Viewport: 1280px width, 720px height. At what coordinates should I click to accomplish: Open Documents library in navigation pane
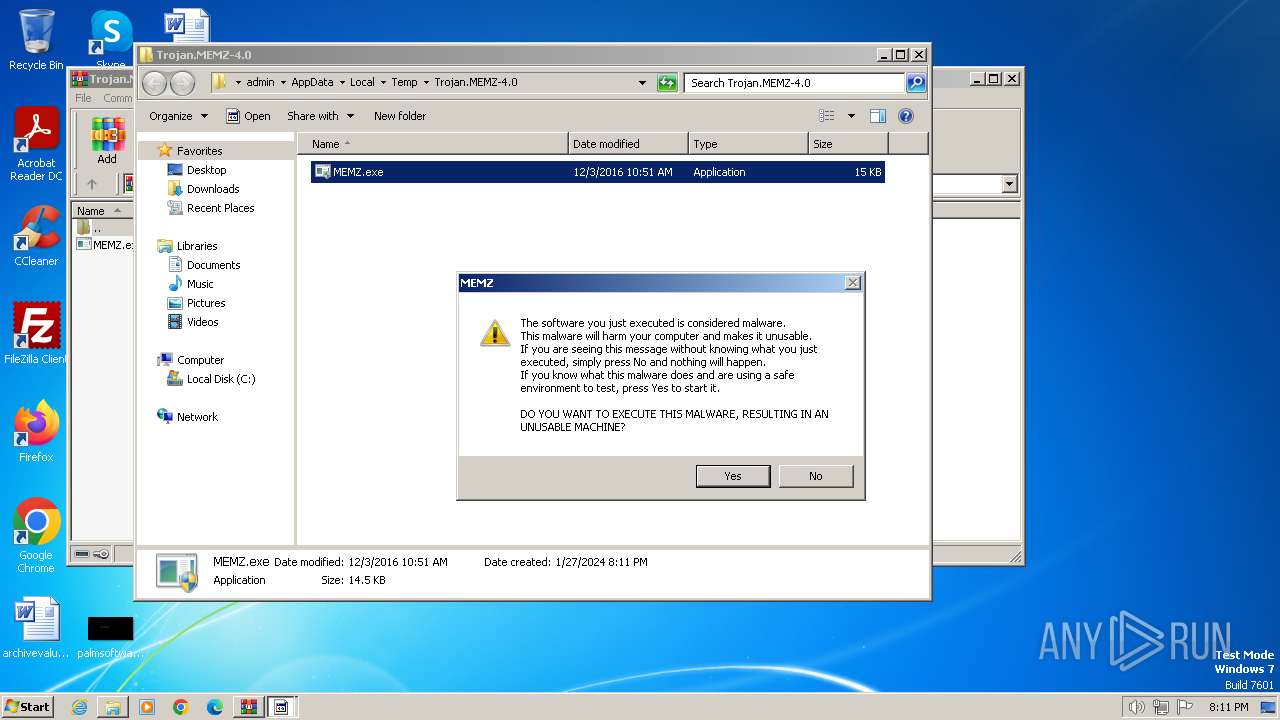[x=213, y=265]
